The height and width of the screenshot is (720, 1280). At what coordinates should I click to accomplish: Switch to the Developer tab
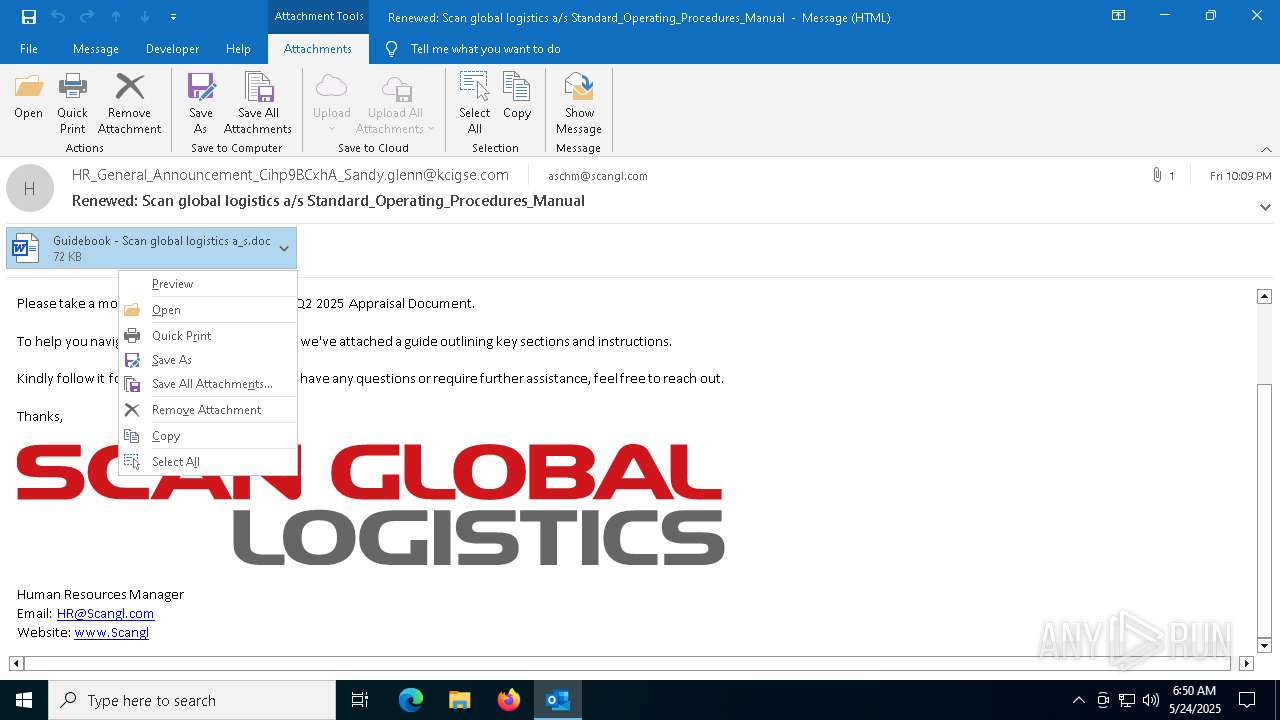point(172,49)
